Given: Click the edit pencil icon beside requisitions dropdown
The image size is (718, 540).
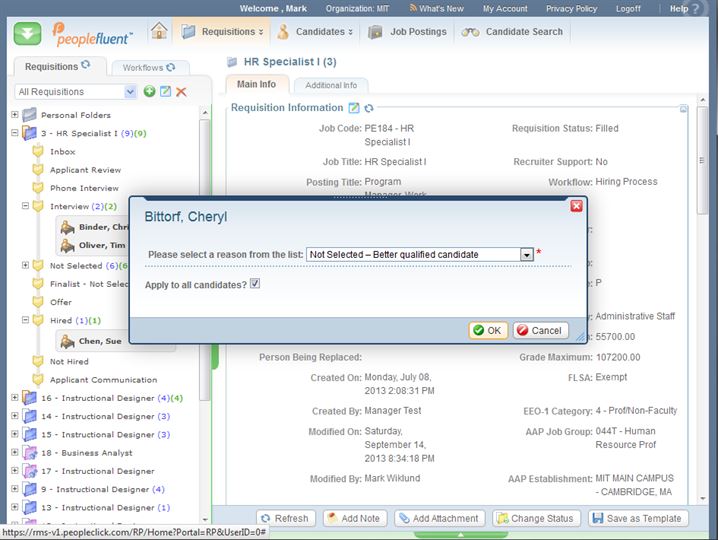Looking at the screenshot, I should 165,92.
